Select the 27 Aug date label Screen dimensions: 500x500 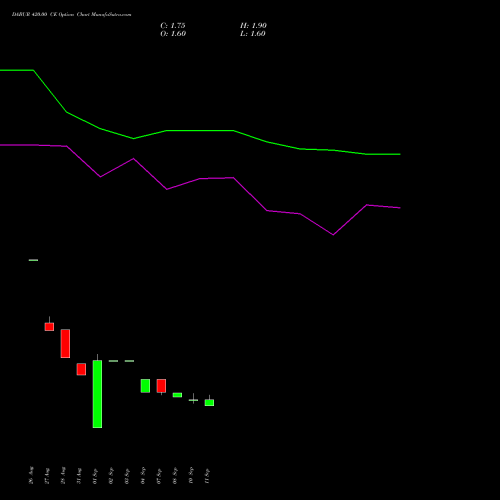click(x=47, y=476)
